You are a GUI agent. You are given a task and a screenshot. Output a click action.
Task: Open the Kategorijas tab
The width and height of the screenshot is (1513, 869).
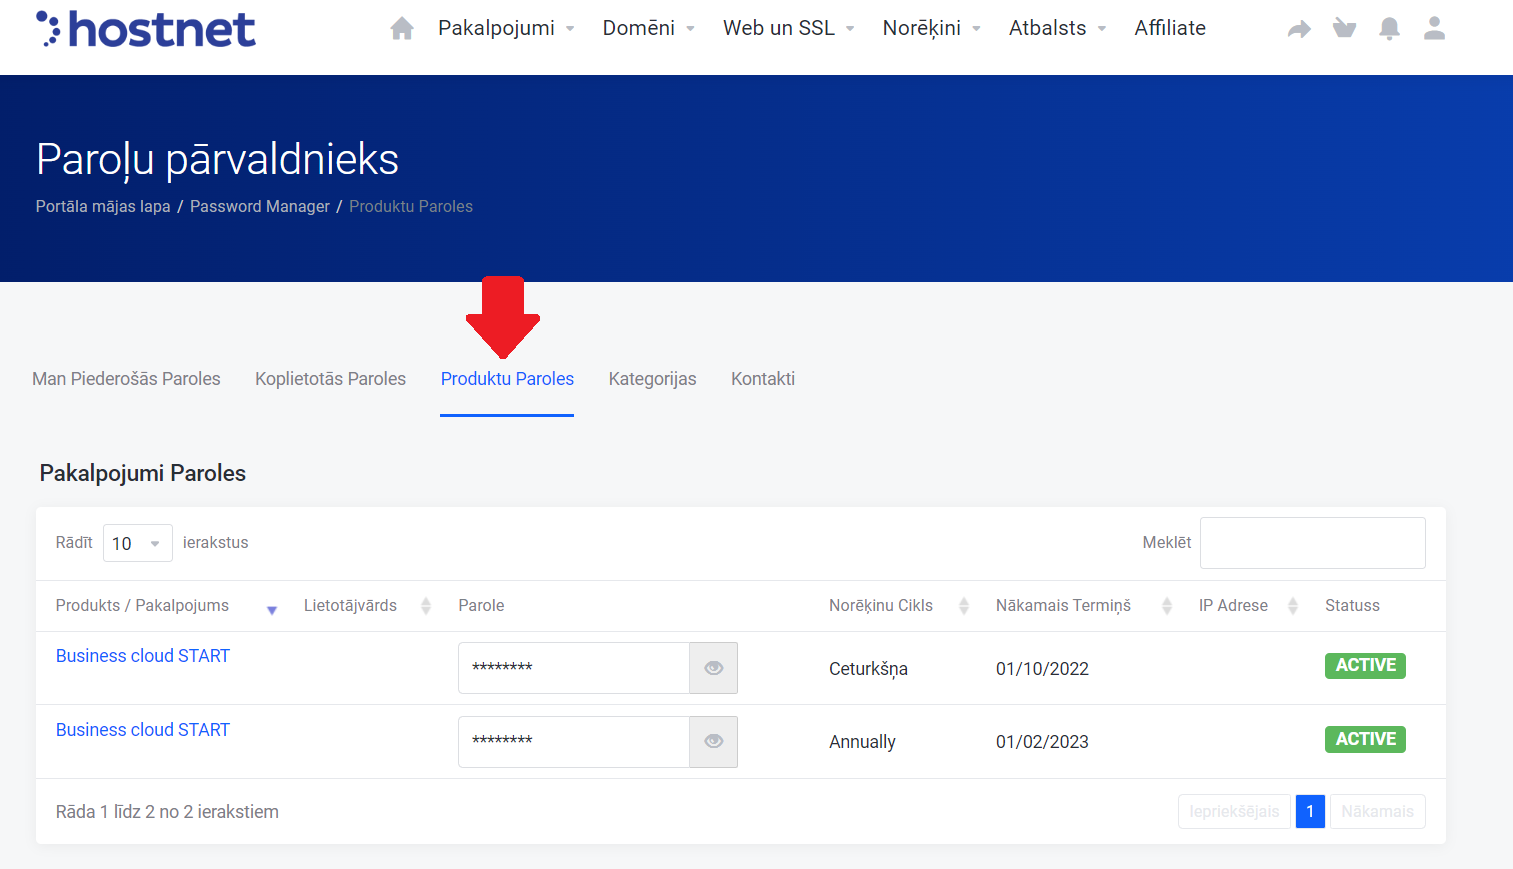click(x=652, y=379)
